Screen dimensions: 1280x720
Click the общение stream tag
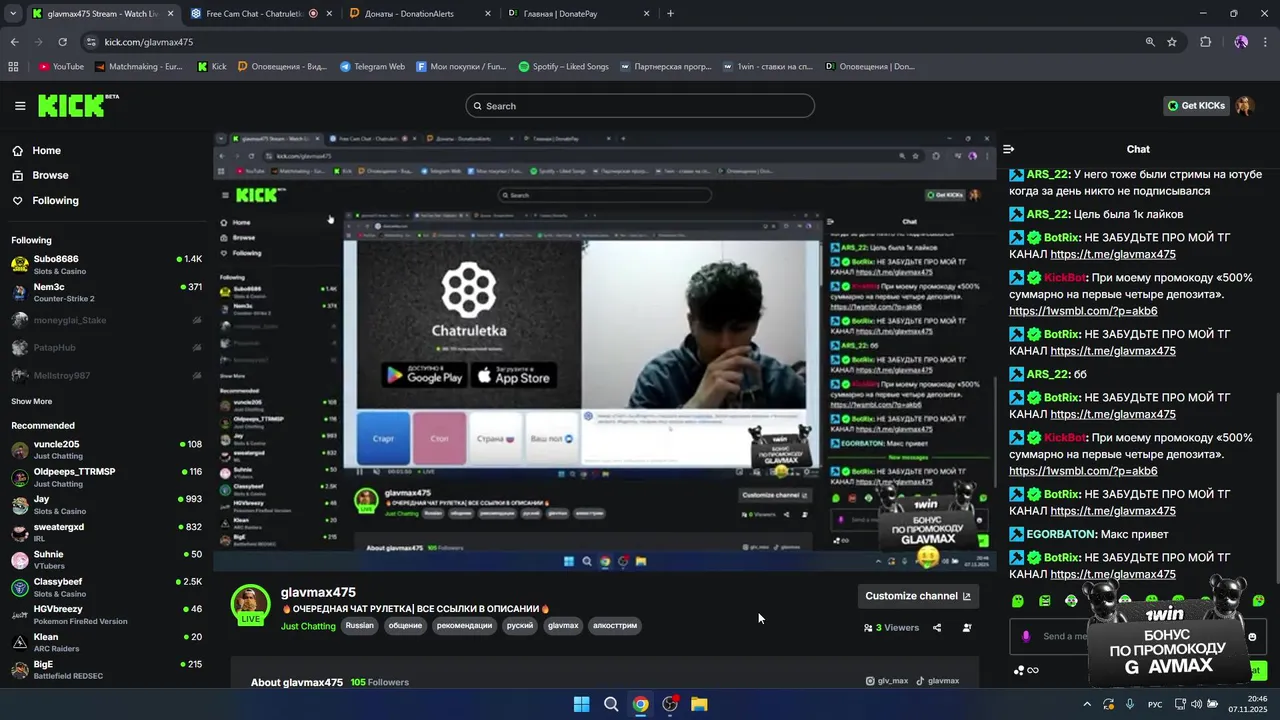pyautogui.click(x=405, y=626)
